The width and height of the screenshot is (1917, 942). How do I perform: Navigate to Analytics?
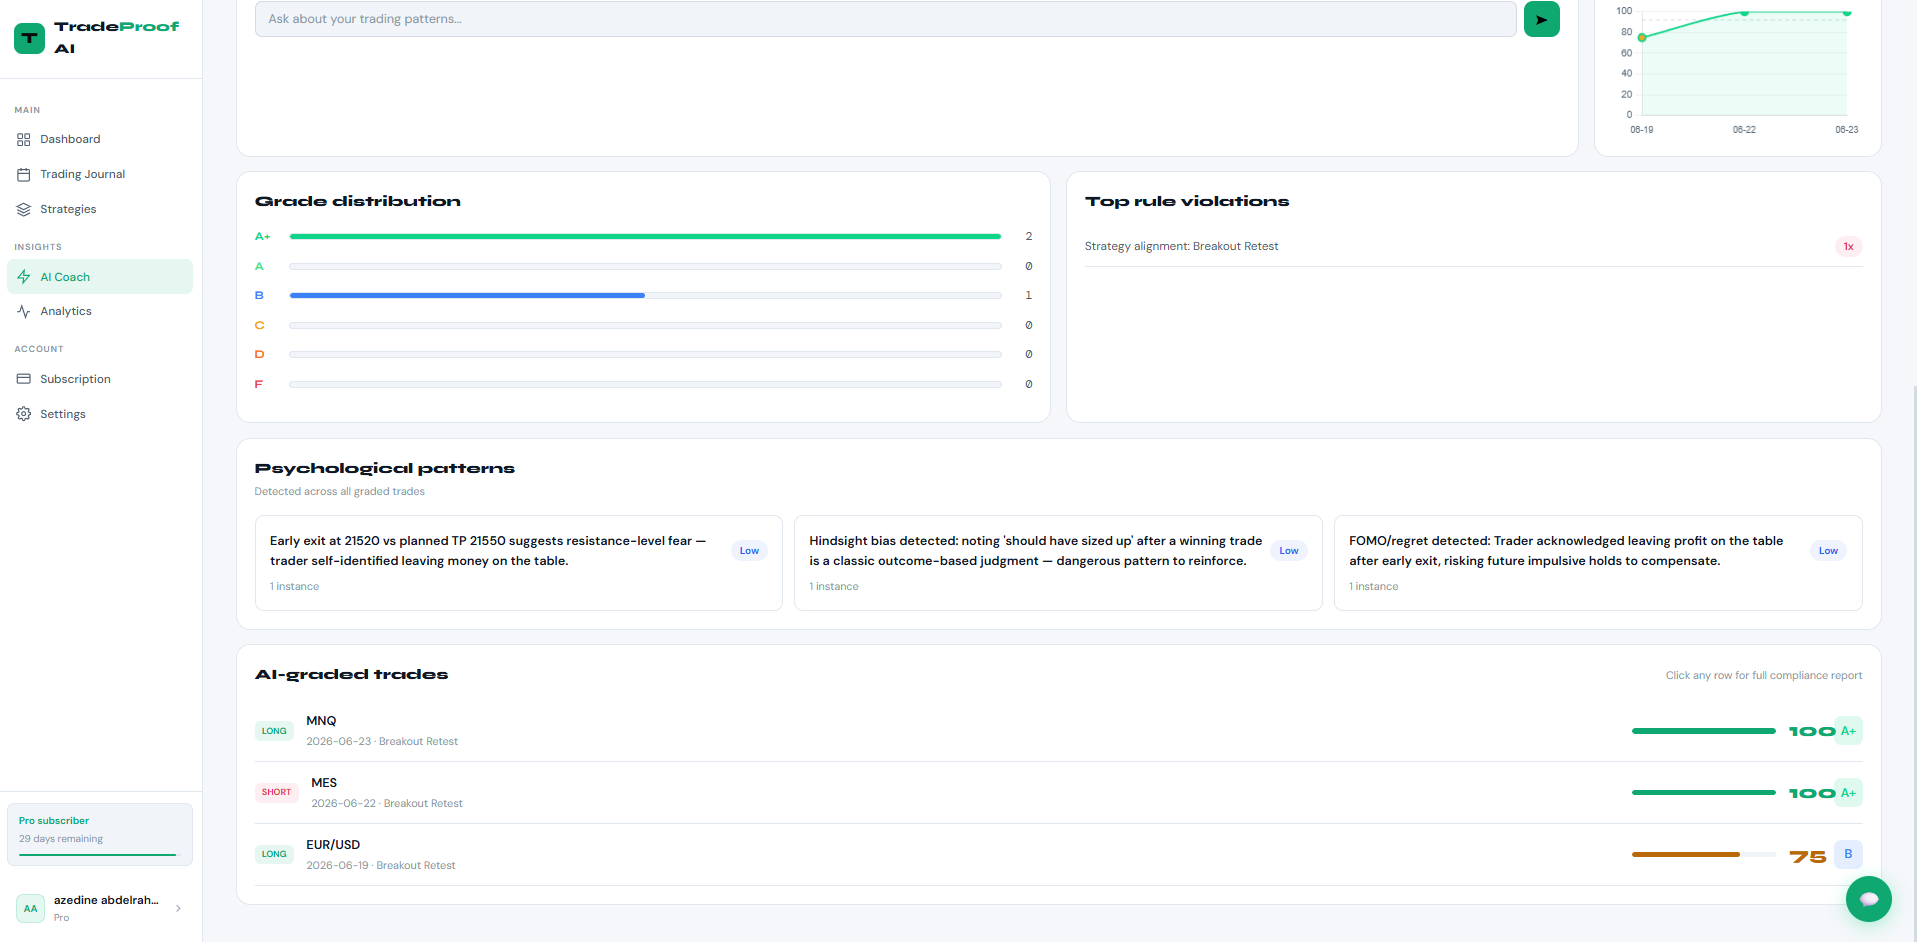click(100, 312)
